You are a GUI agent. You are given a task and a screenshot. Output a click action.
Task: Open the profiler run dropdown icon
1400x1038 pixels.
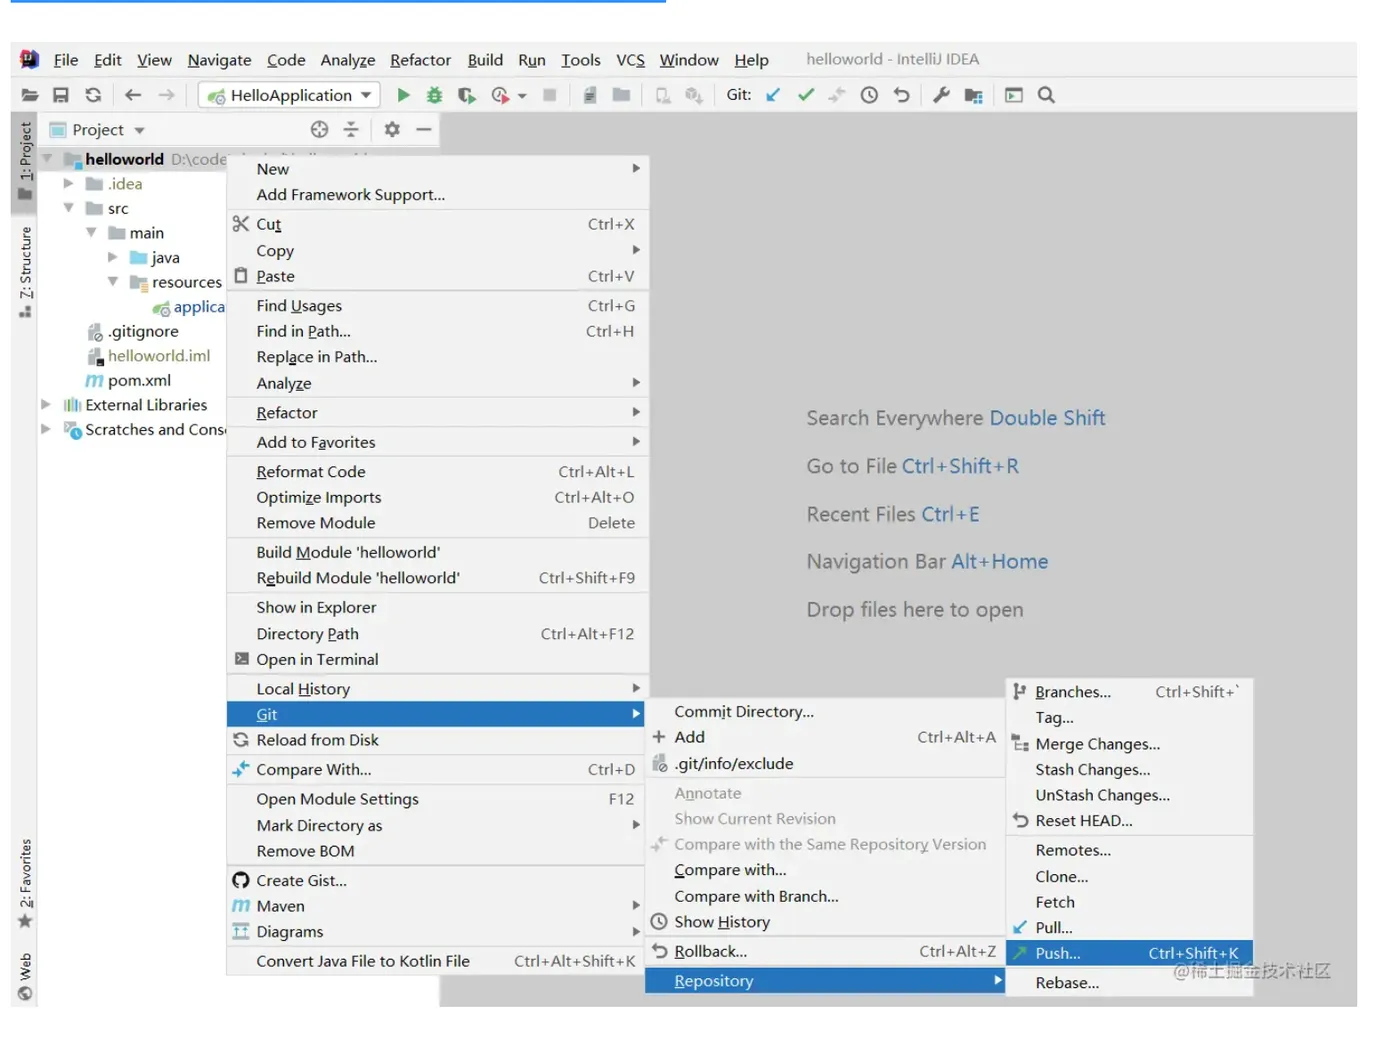click(x=522, y=96)
